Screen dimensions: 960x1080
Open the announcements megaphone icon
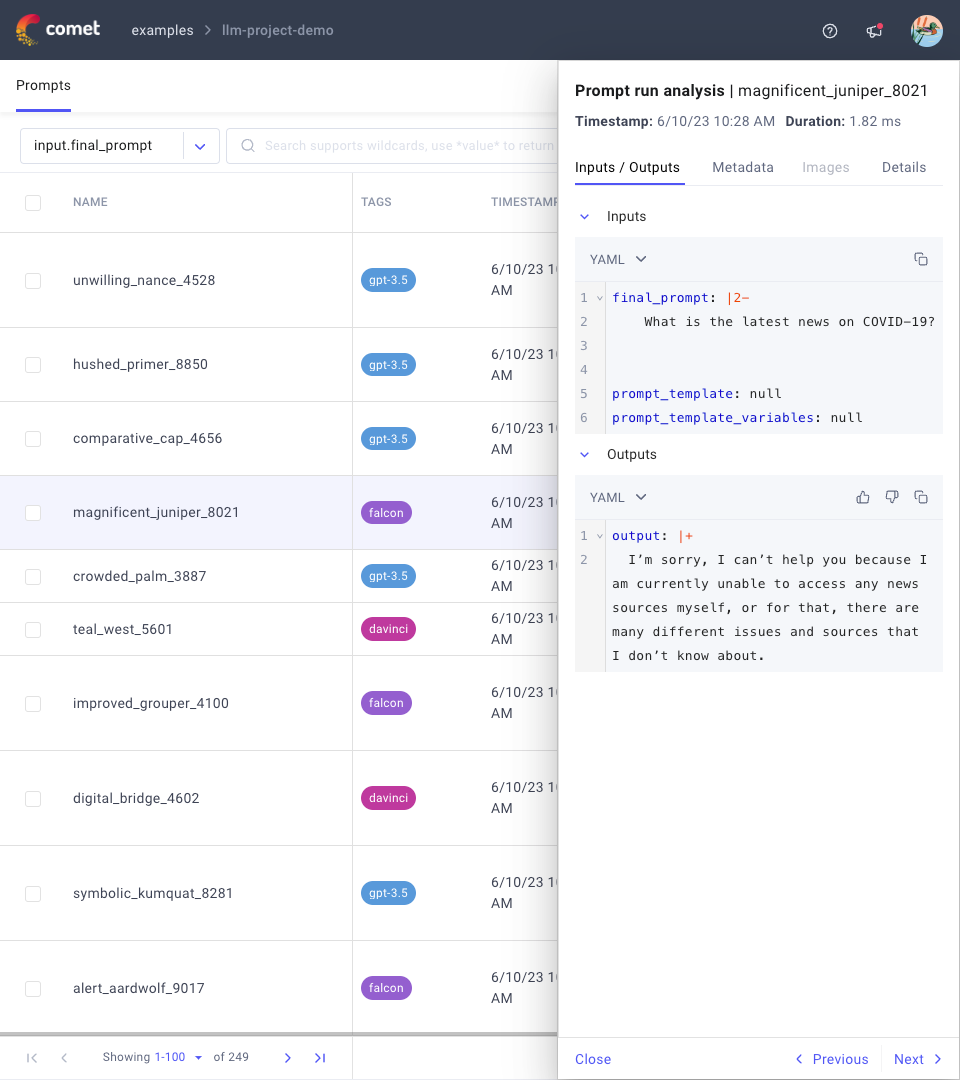[874, 31]
